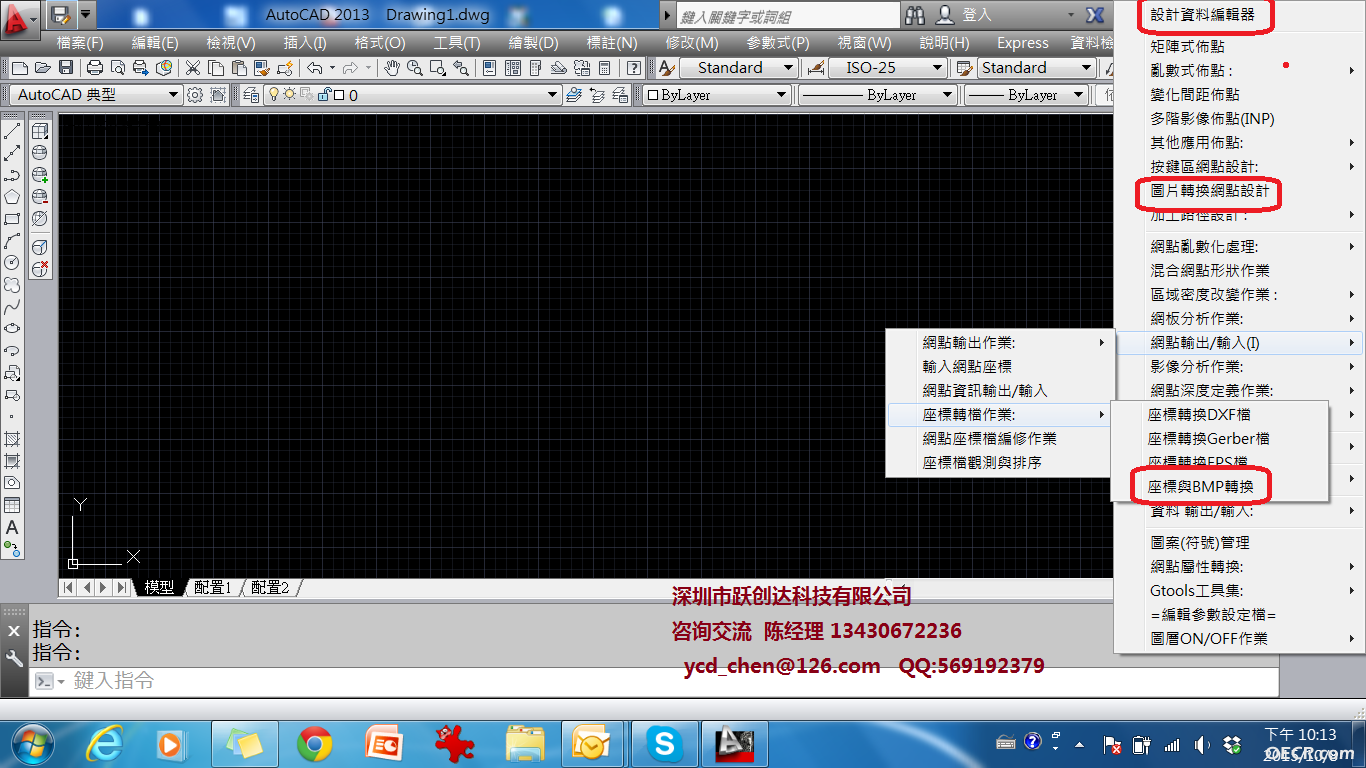Screen dimensions: 1366x768
Task: Open the Standard text style dropdown
Action: 789,68
